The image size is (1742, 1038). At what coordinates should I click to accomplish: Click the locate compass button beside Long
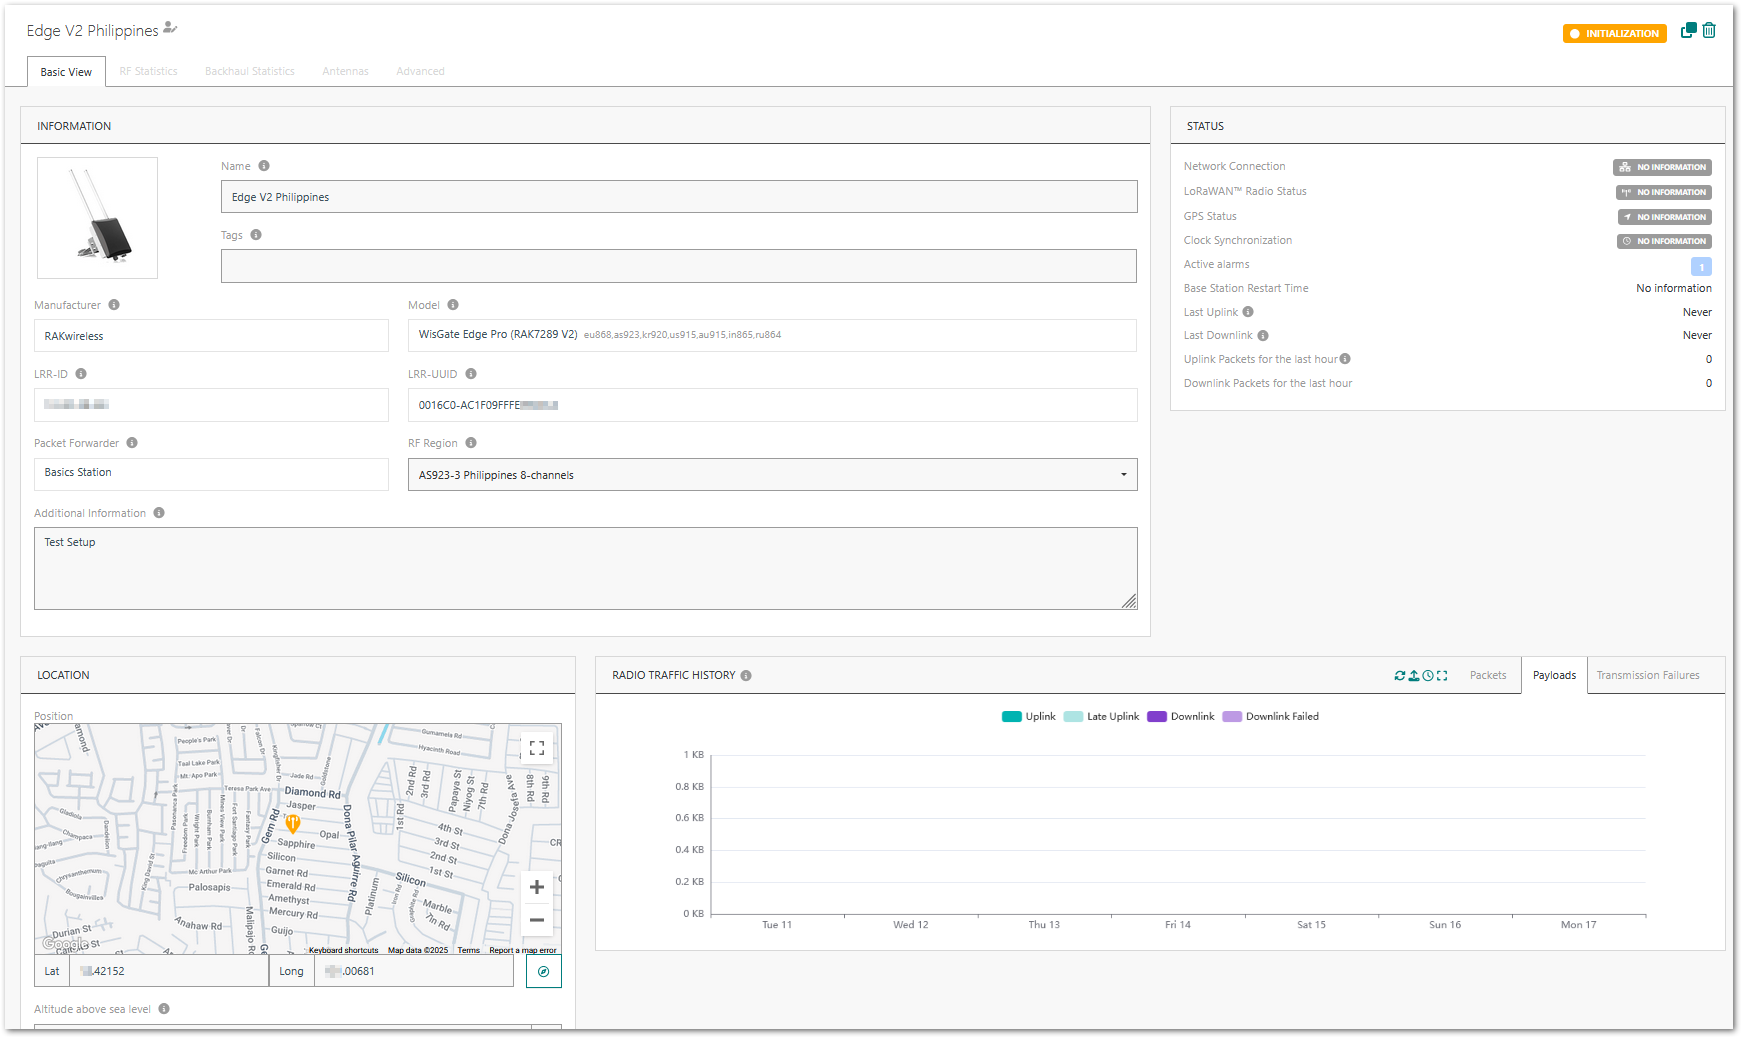pyautogui.click(x=544, y=971)
